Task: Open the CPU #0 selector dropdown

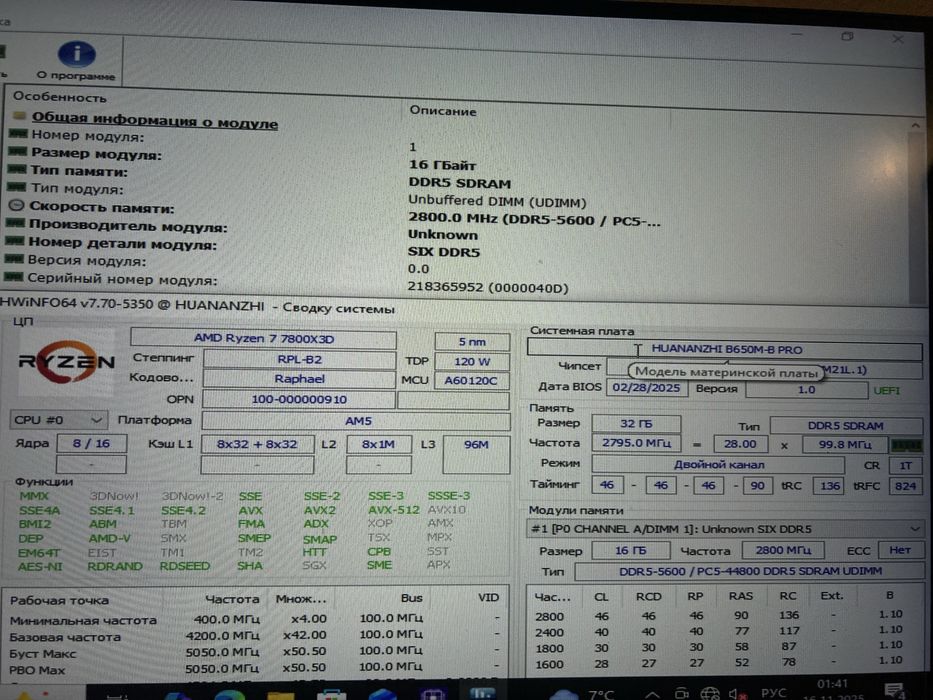Action: [x=58, y=420]
